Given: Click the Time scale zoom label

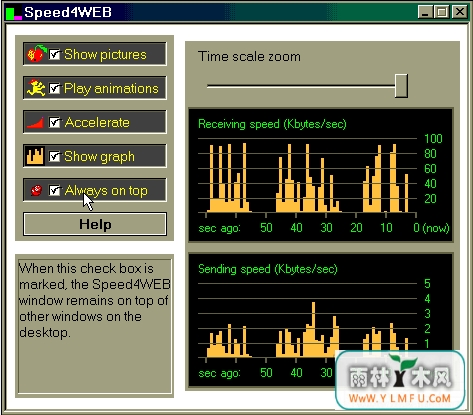Looking at the screenshot, I should pos(249,56).
